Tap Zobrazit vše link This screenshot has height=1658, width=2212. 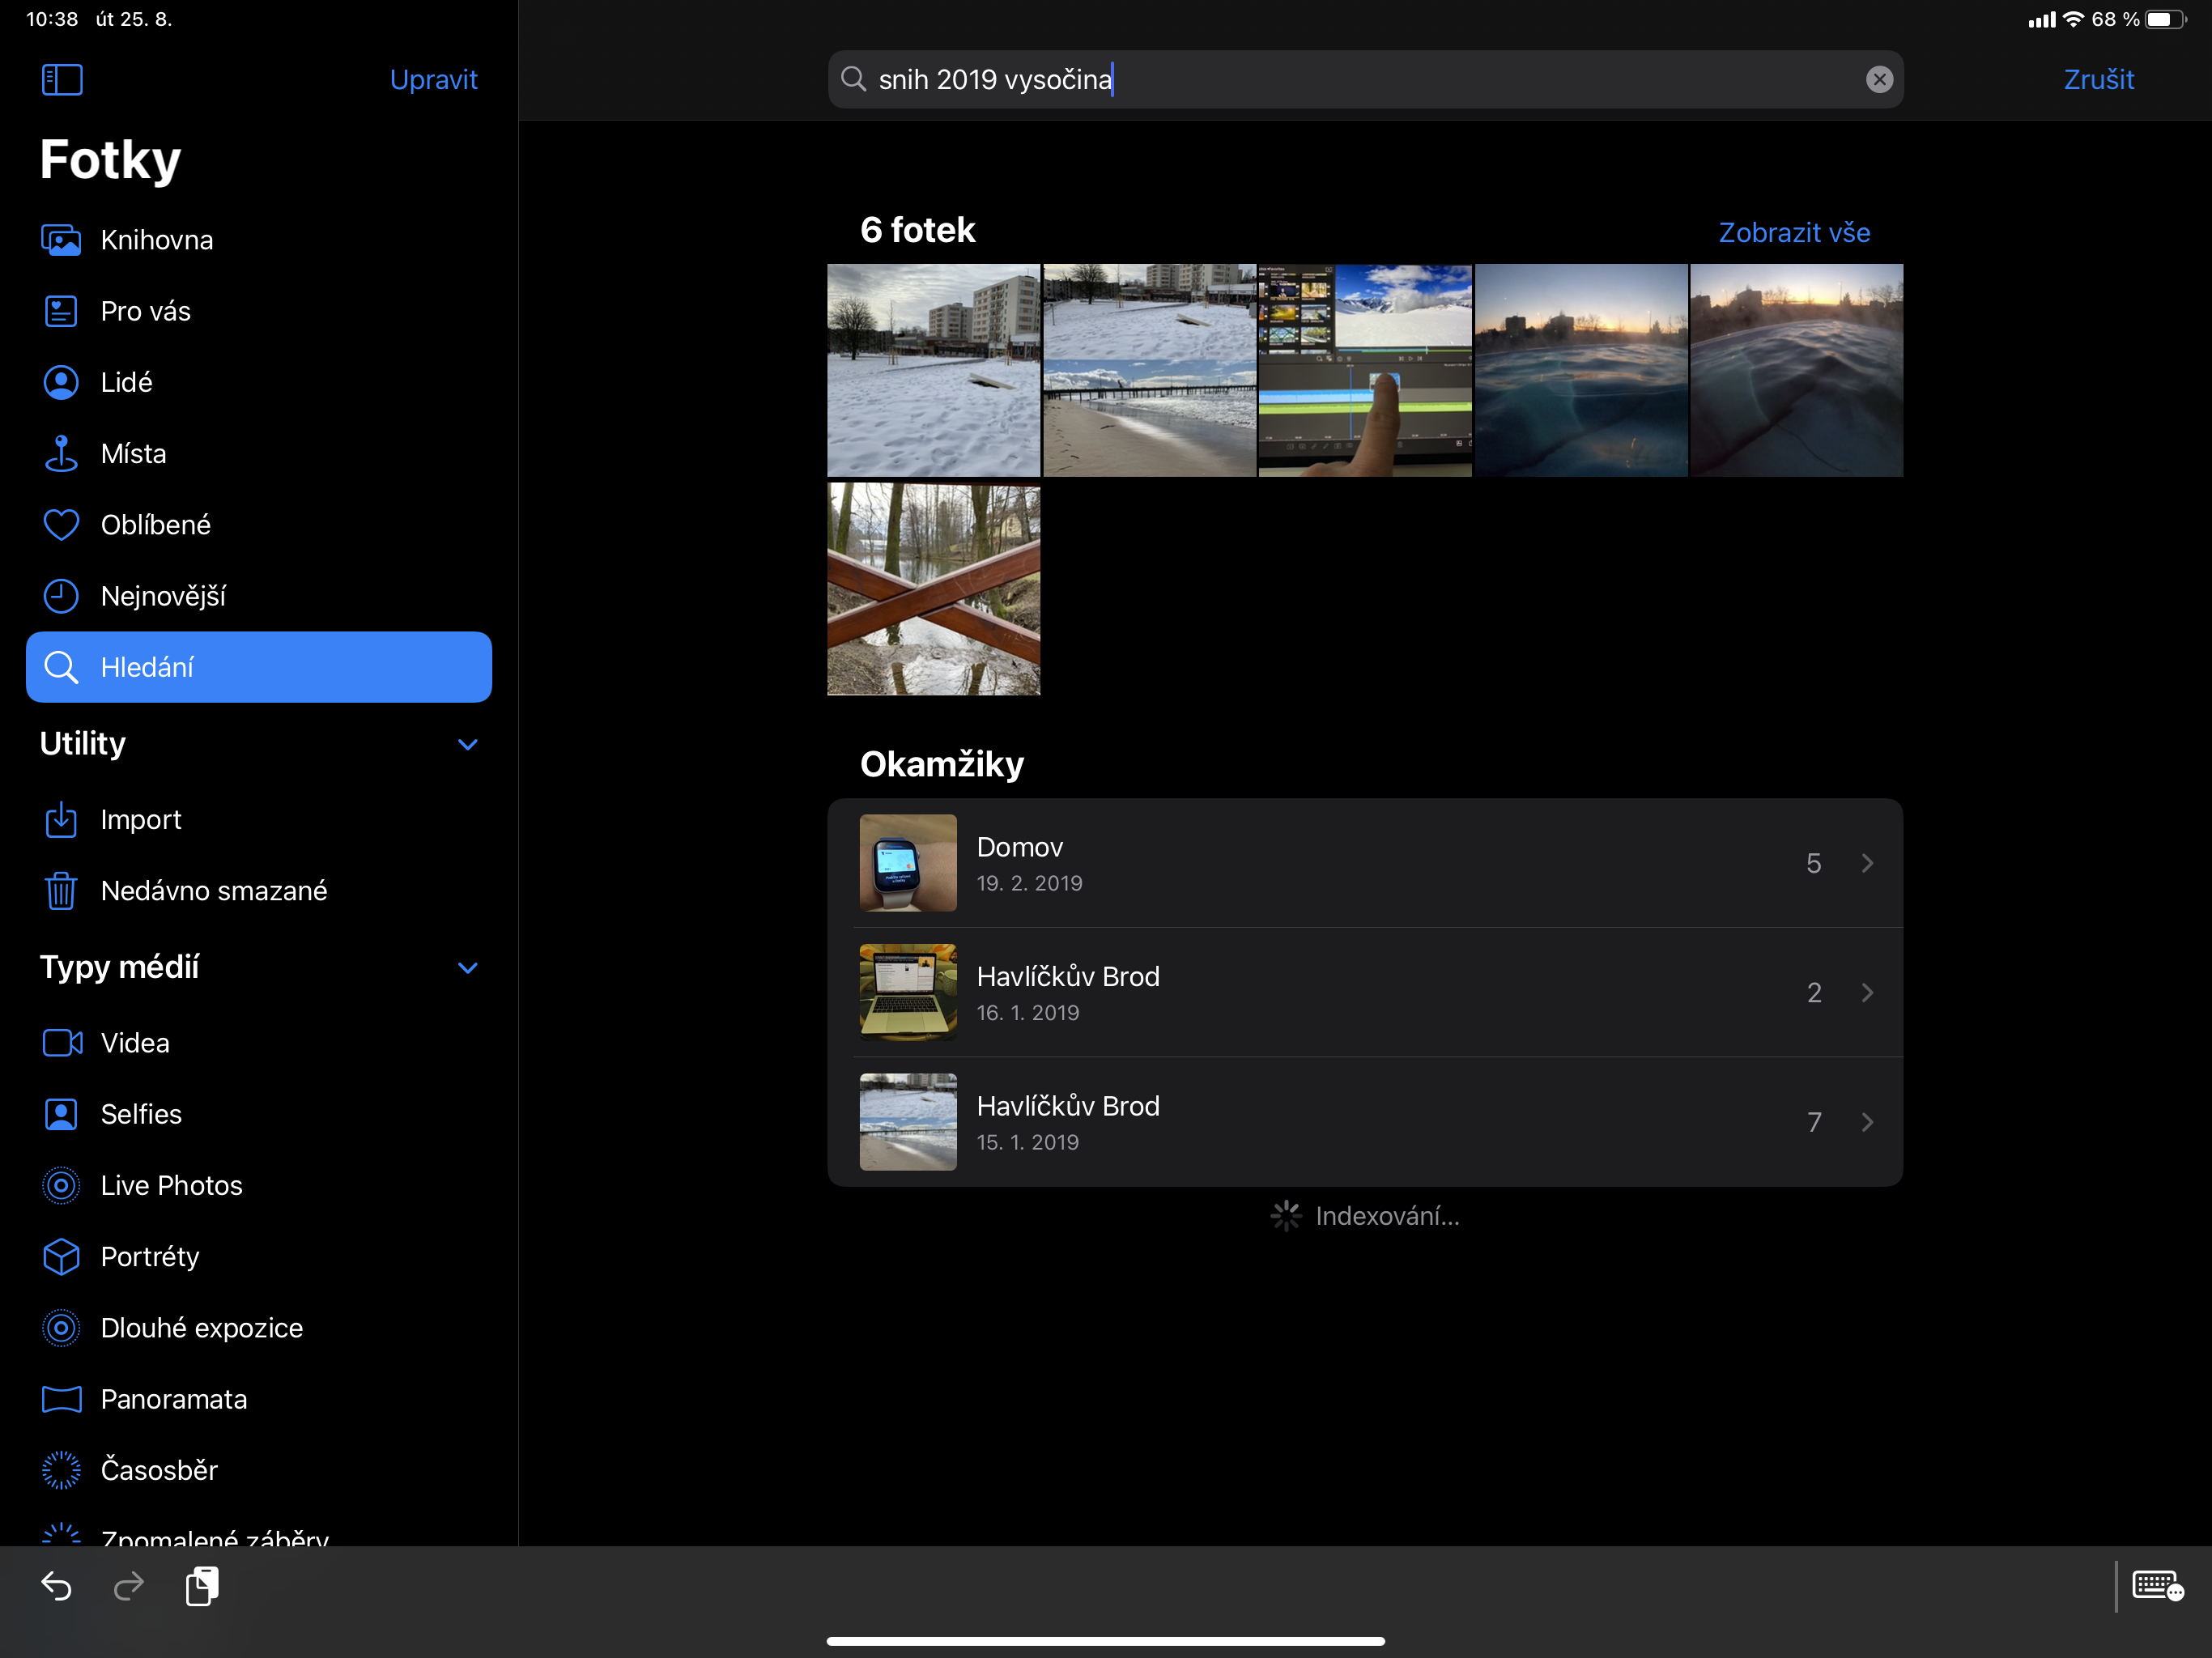[x=1793, y=233]
